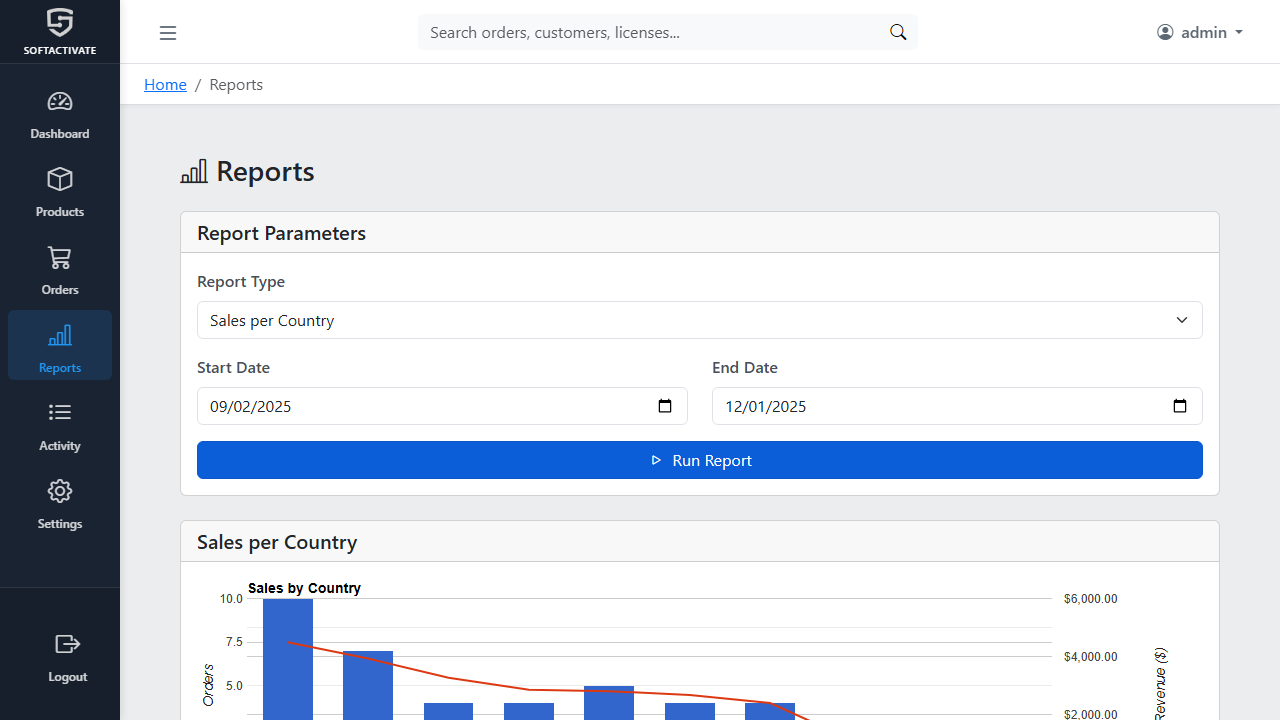Click the SoftActivate logo icon
1280x720 pixels.
(60, 24)
